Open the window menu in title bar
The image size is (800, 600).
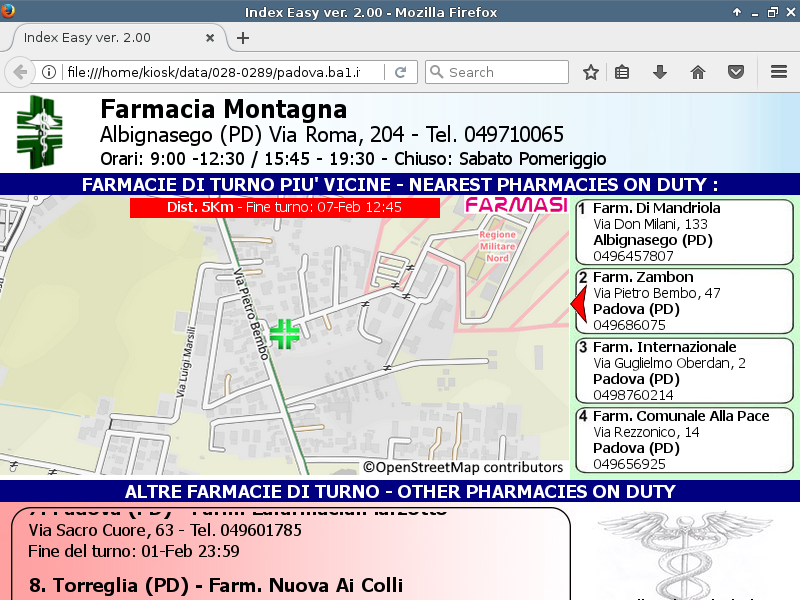coord(12,12)
